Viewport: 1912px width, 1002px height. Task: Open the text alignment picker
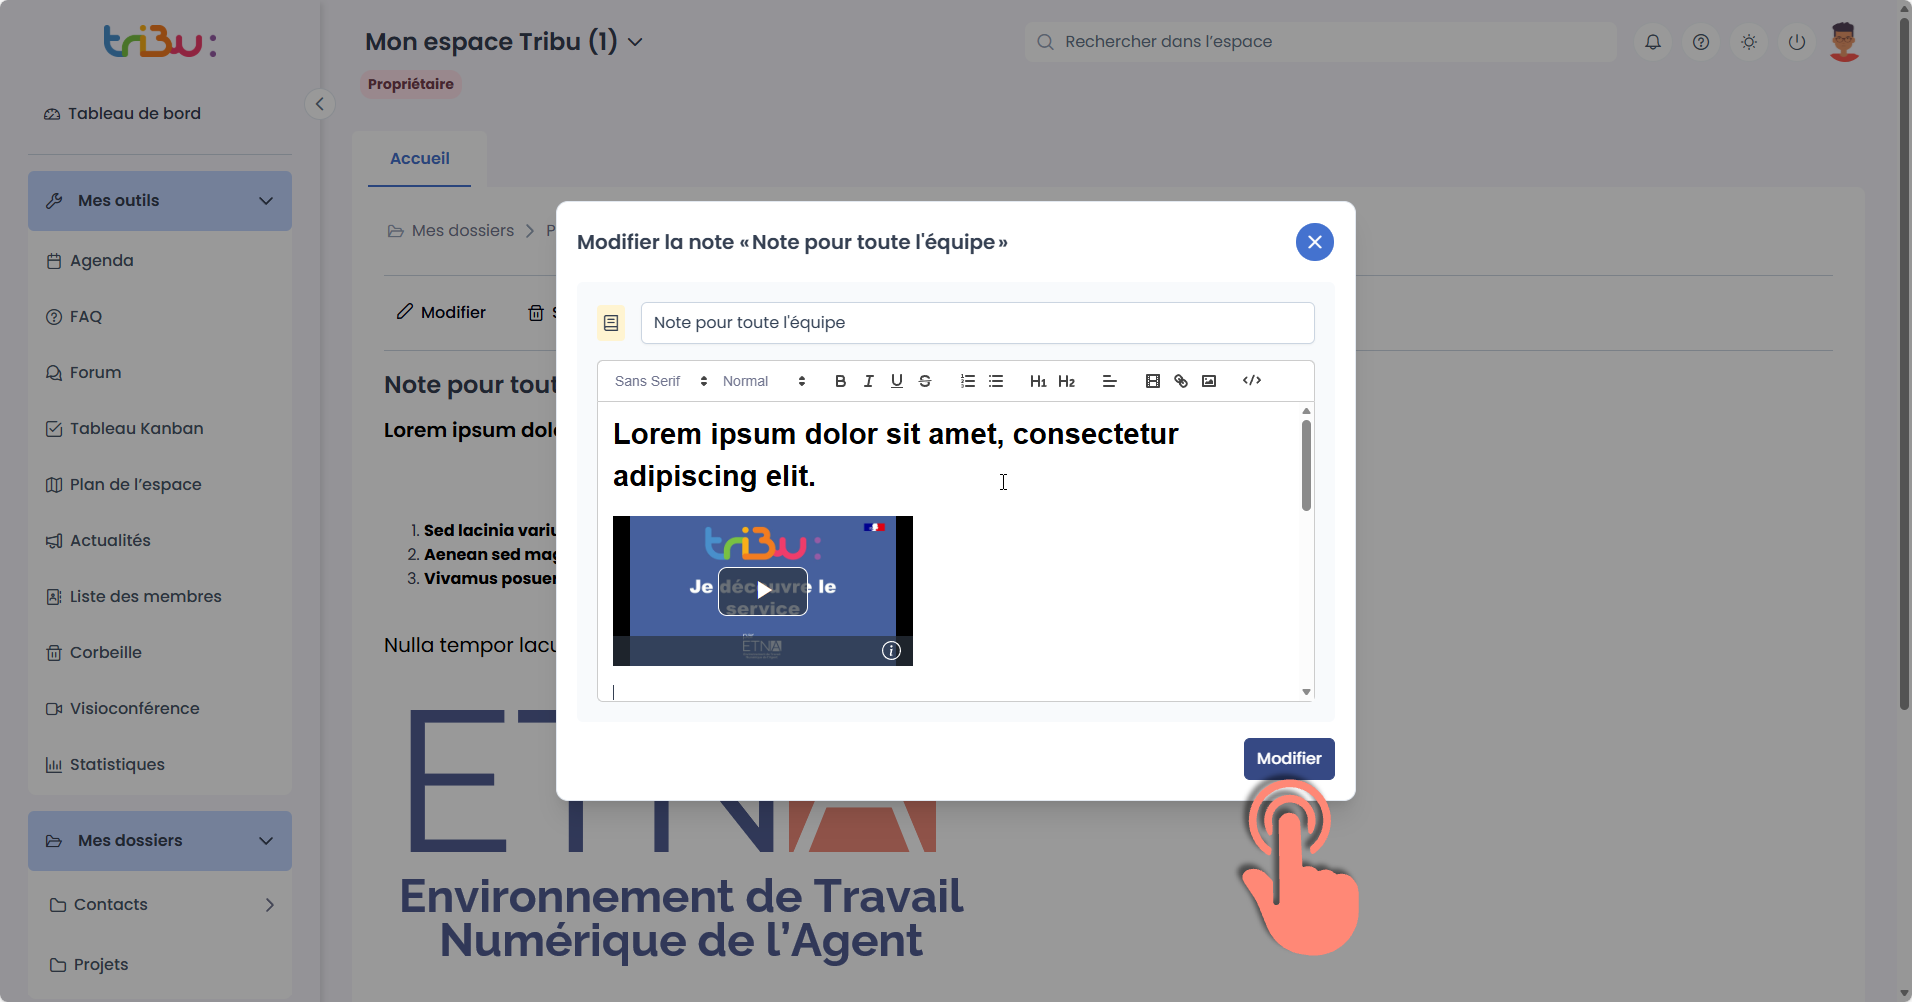point(1109,381)
